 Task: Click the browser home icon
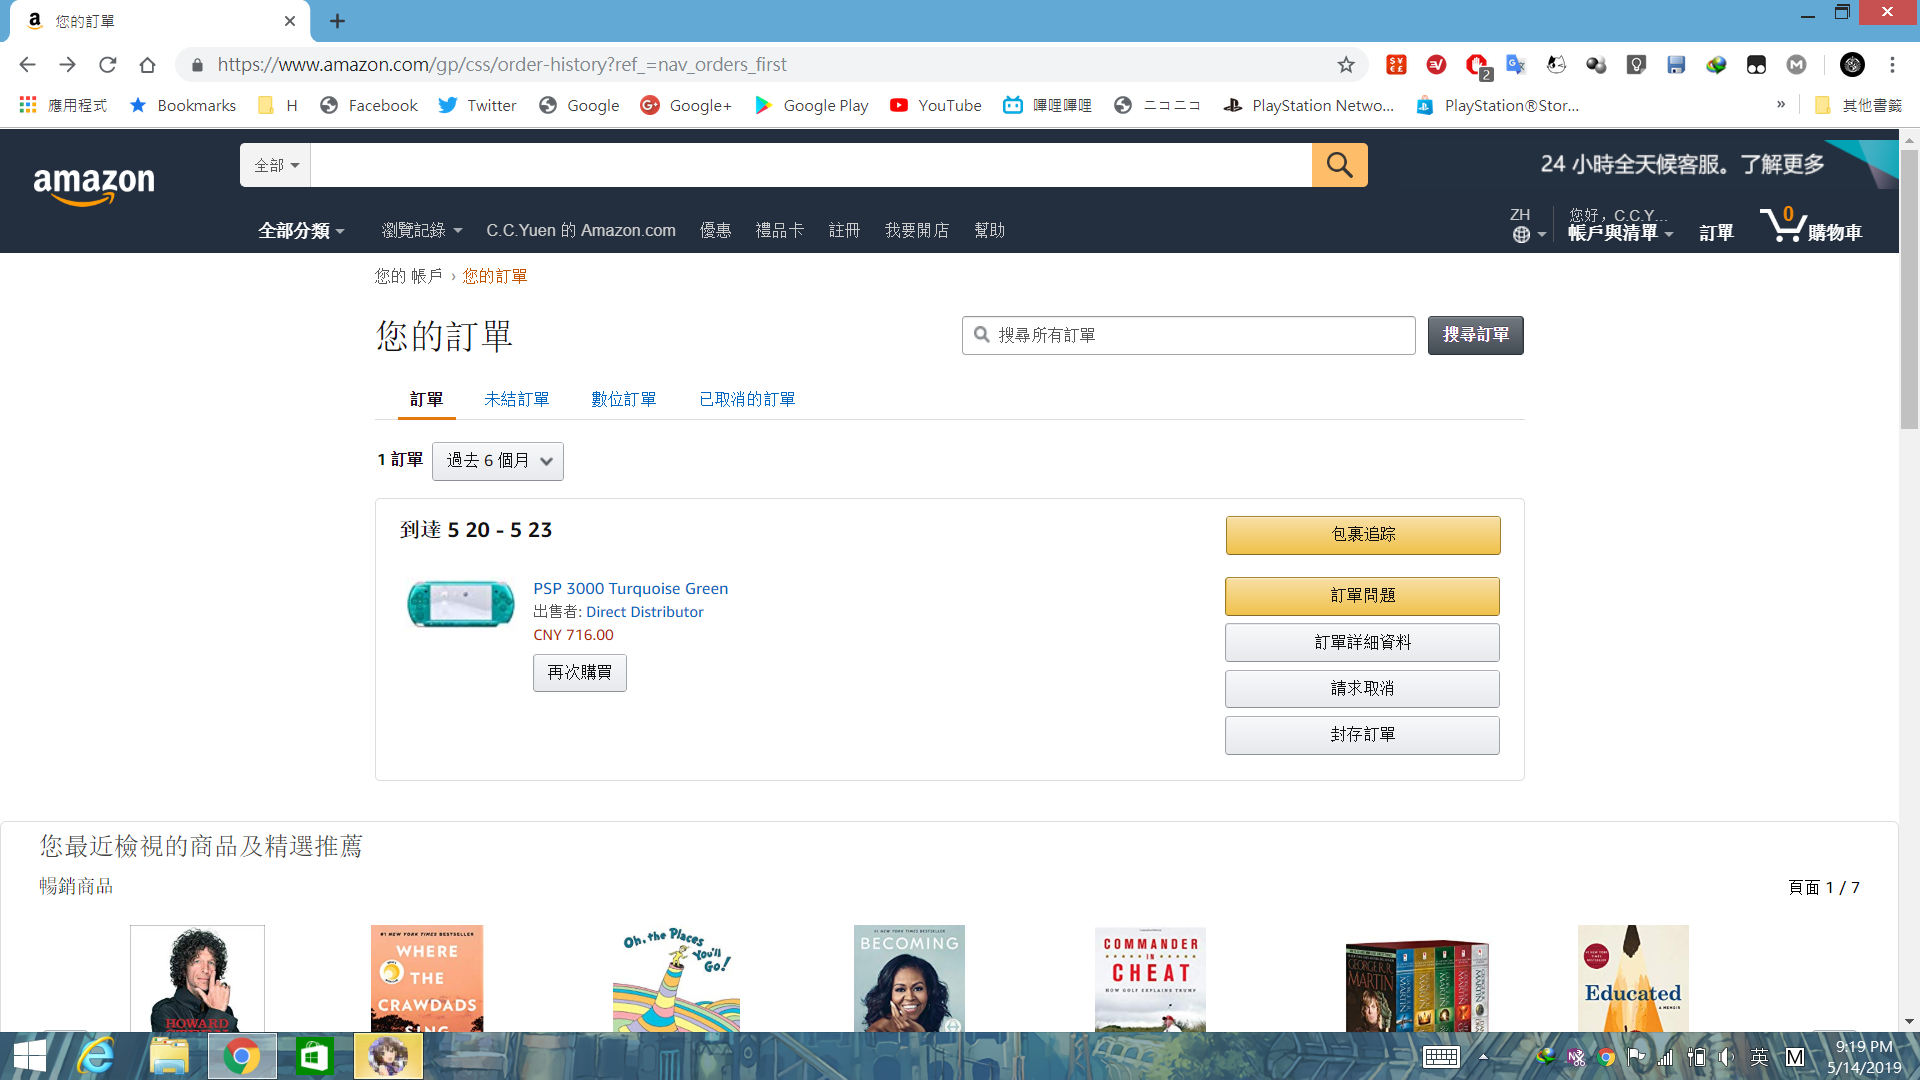148,65
